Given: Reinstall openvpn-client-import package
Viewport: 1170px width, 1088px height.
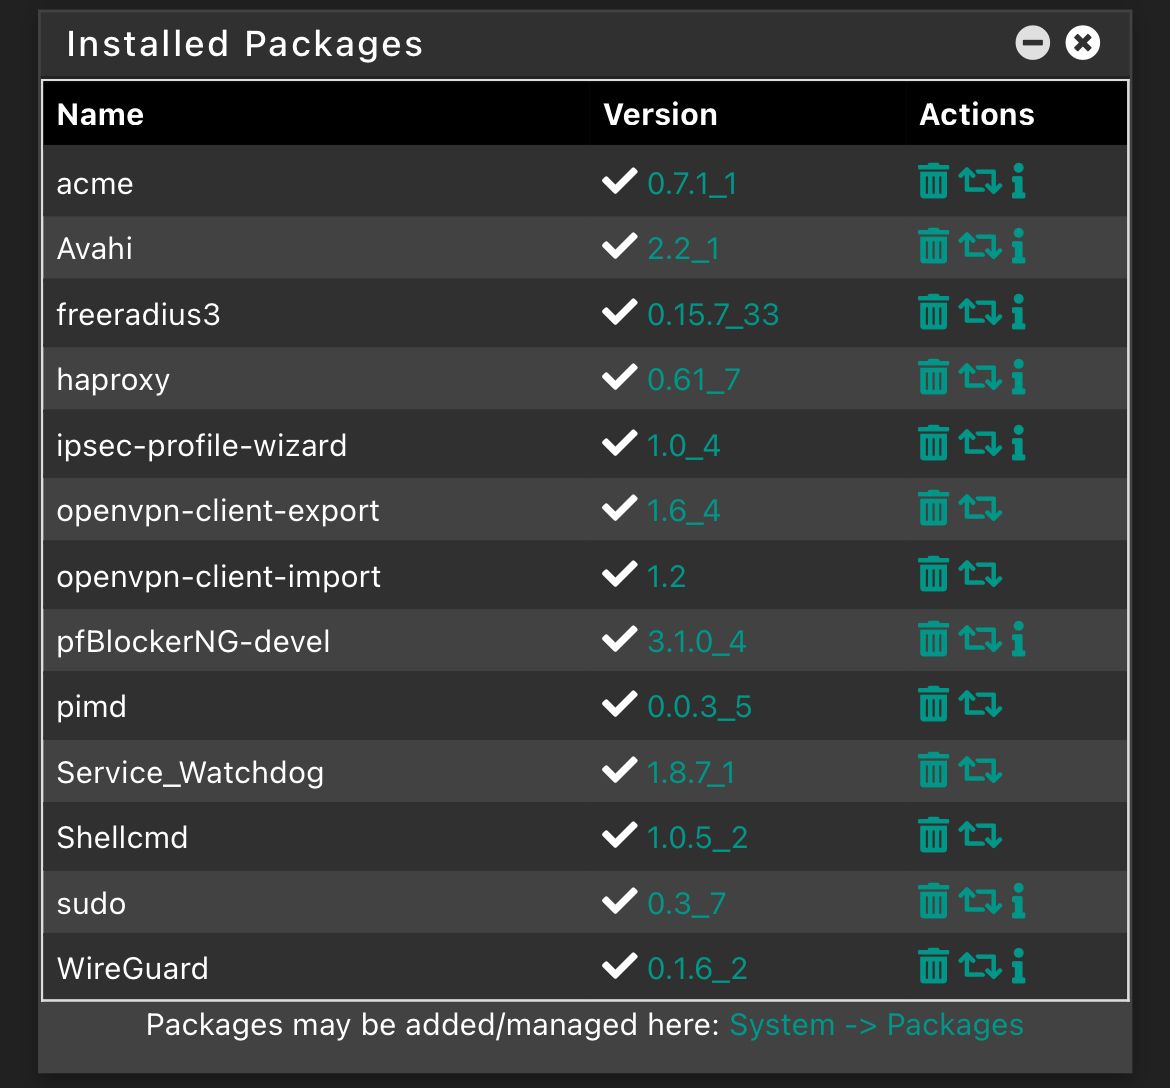Looking at the screenshot, I should [980, 574].
